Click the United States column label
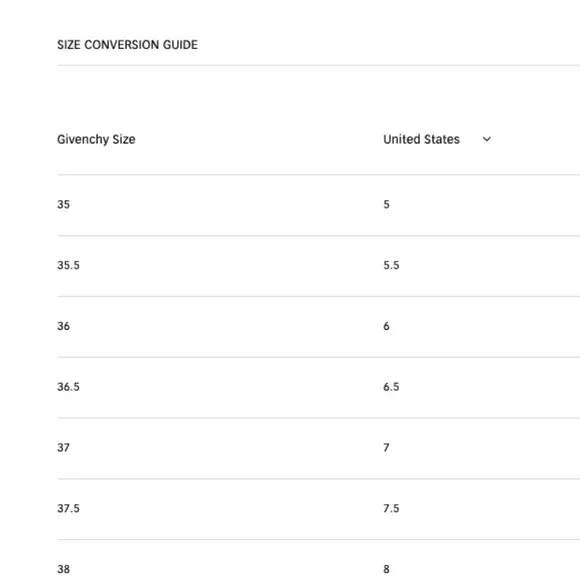This screenshot has height=580, width=580. click(x=421, y=139)
